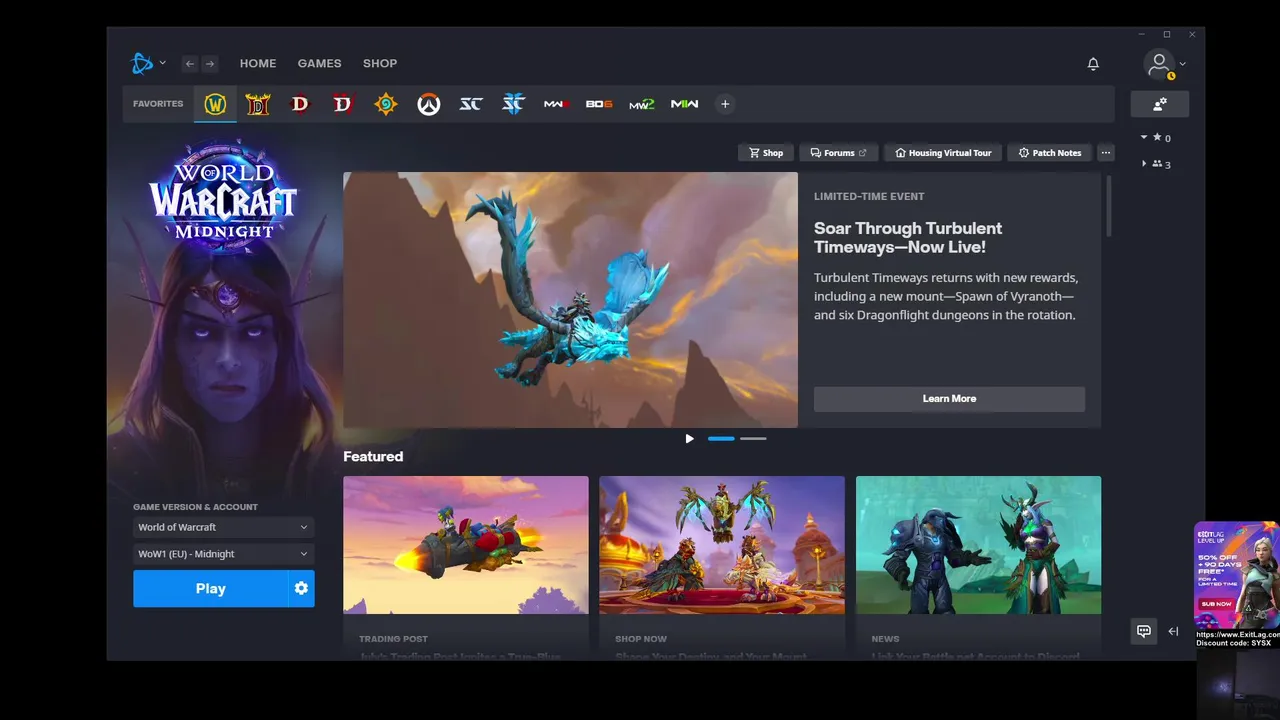The image size is (1280, 720).
Task: Add a game to favorites bar
Action: coord(725,104)
